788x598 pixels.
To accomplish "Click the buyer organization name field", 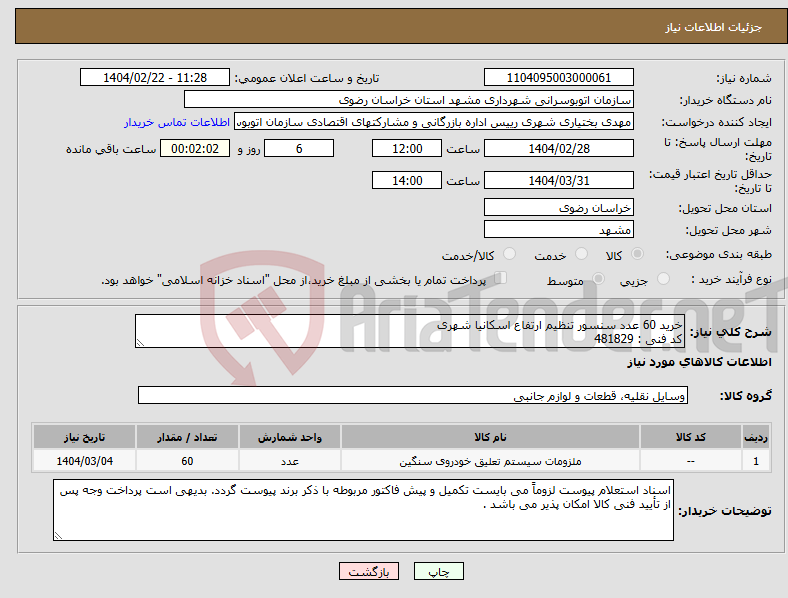I will 409,99.
